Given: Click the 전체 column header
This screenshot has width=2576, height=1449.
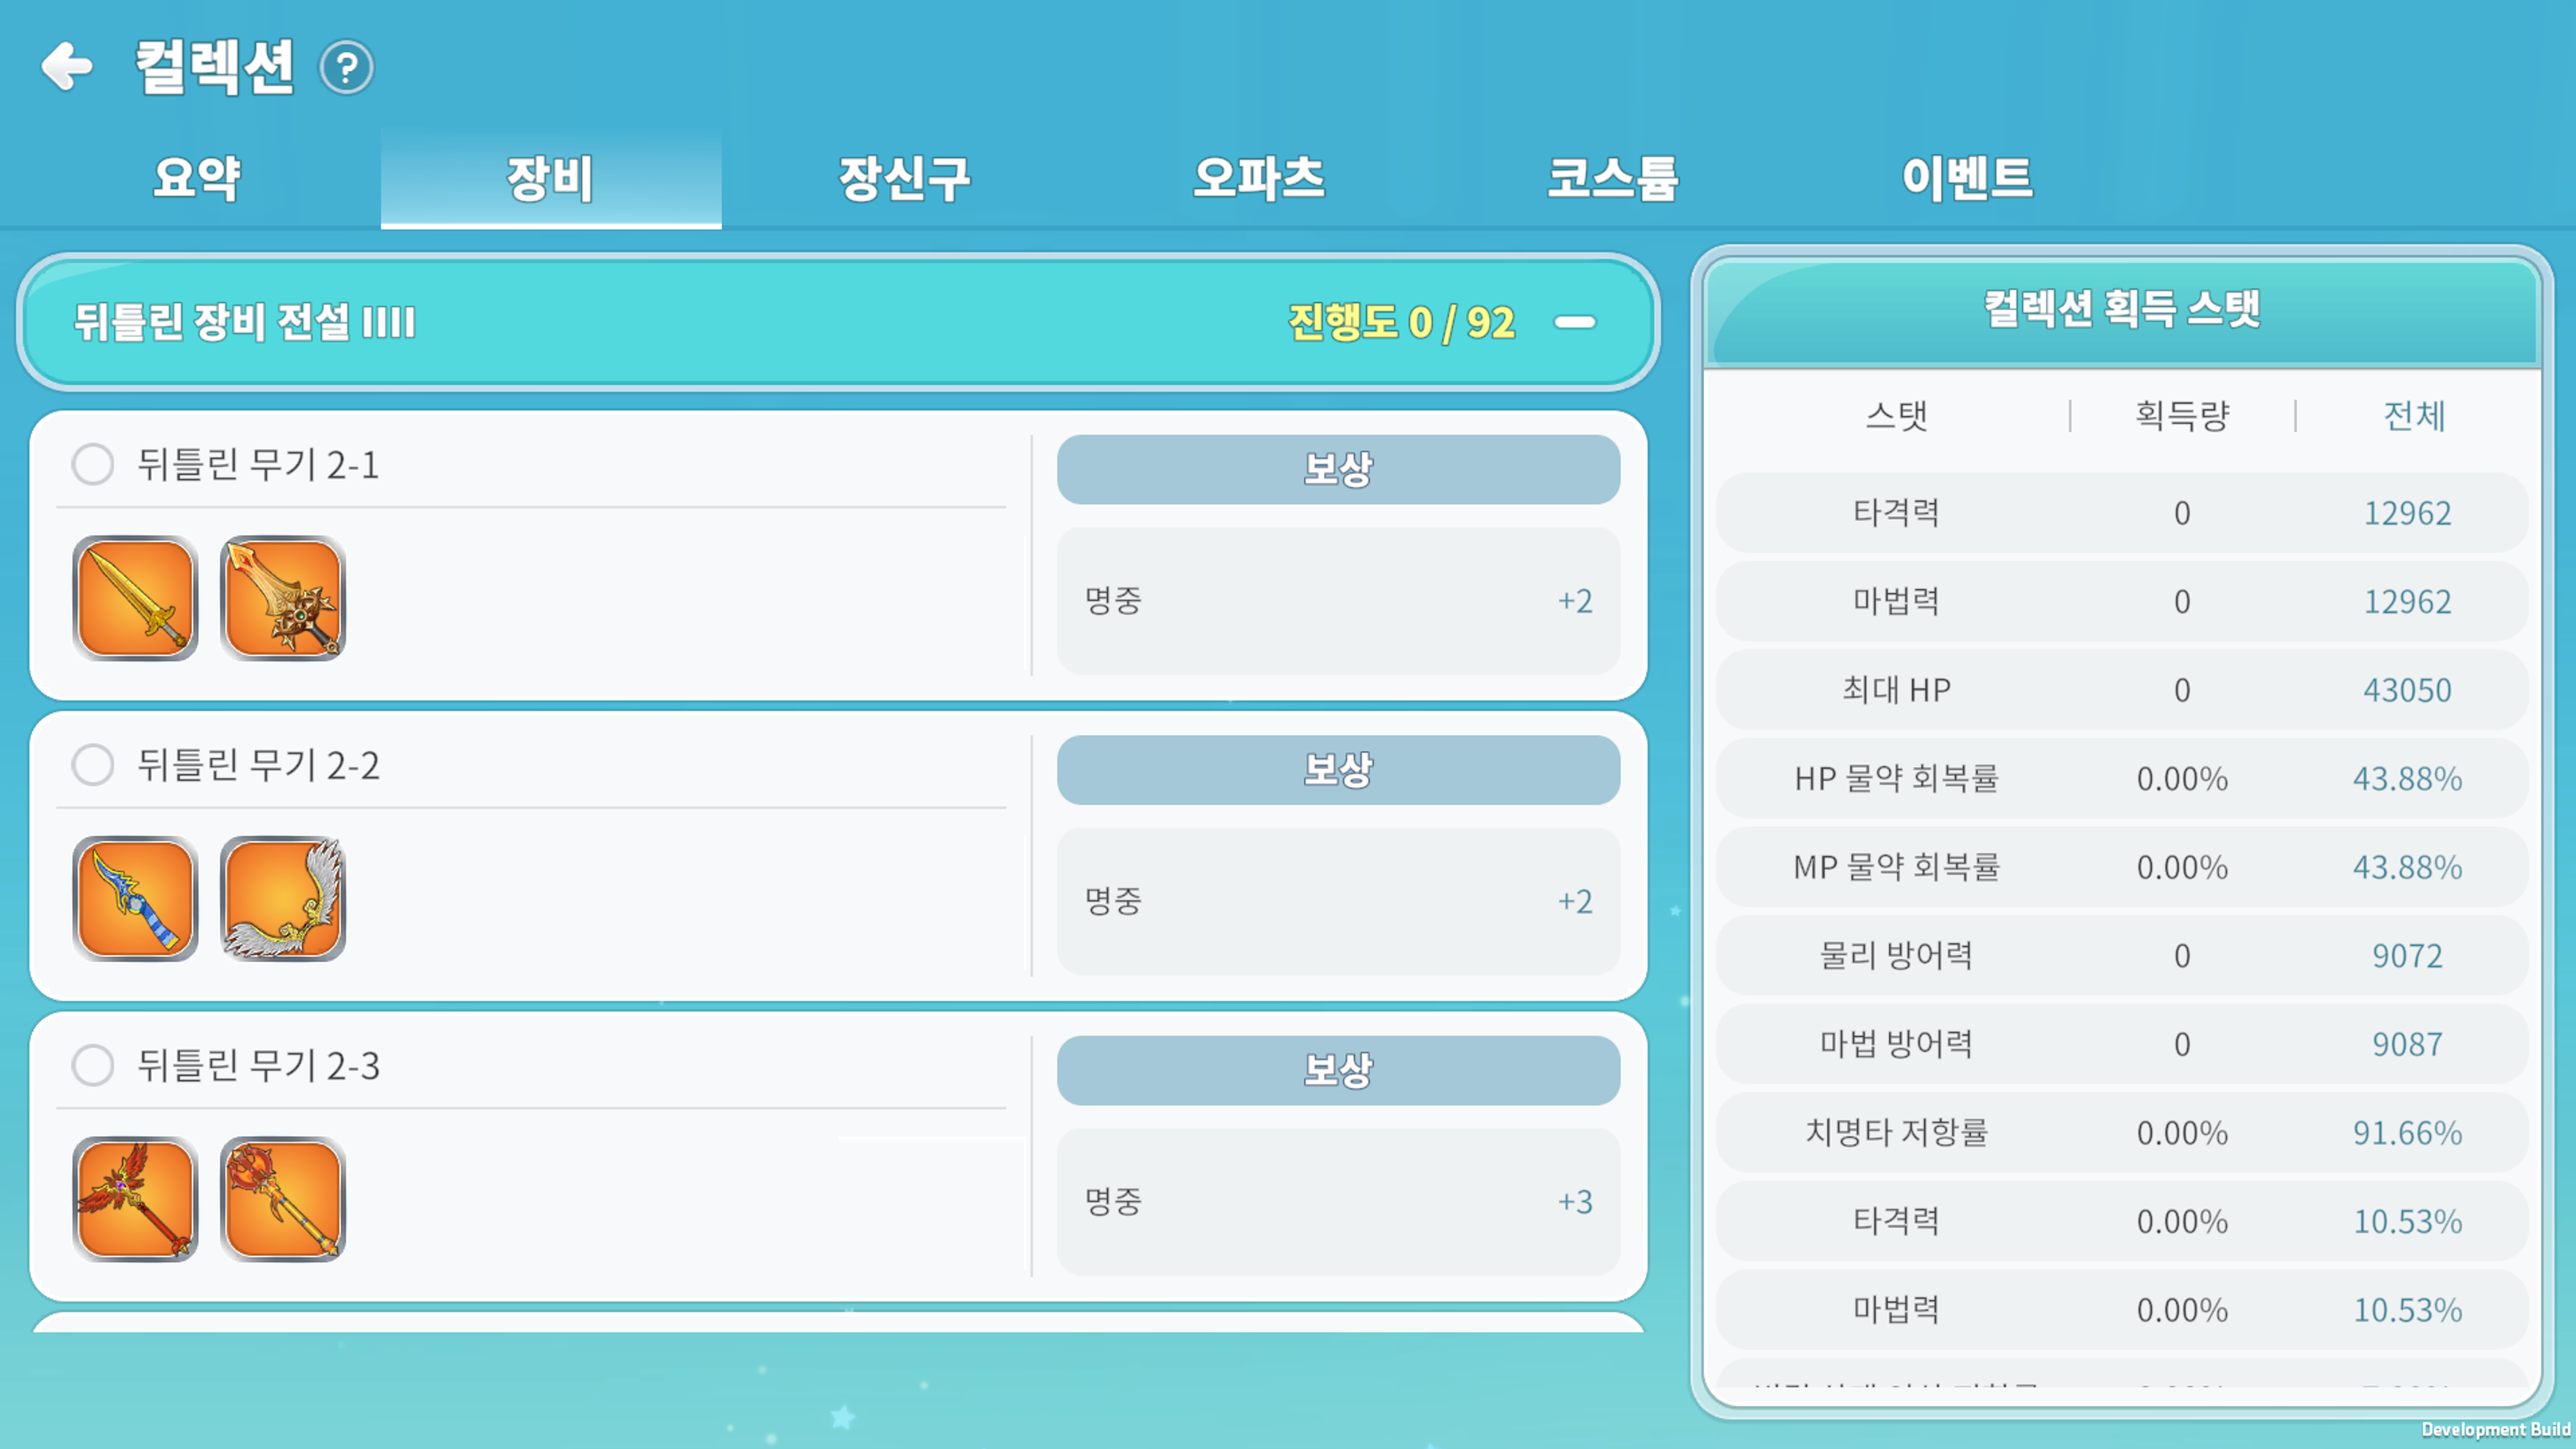Looking at the screenshot, I should tap(2414, 415).
